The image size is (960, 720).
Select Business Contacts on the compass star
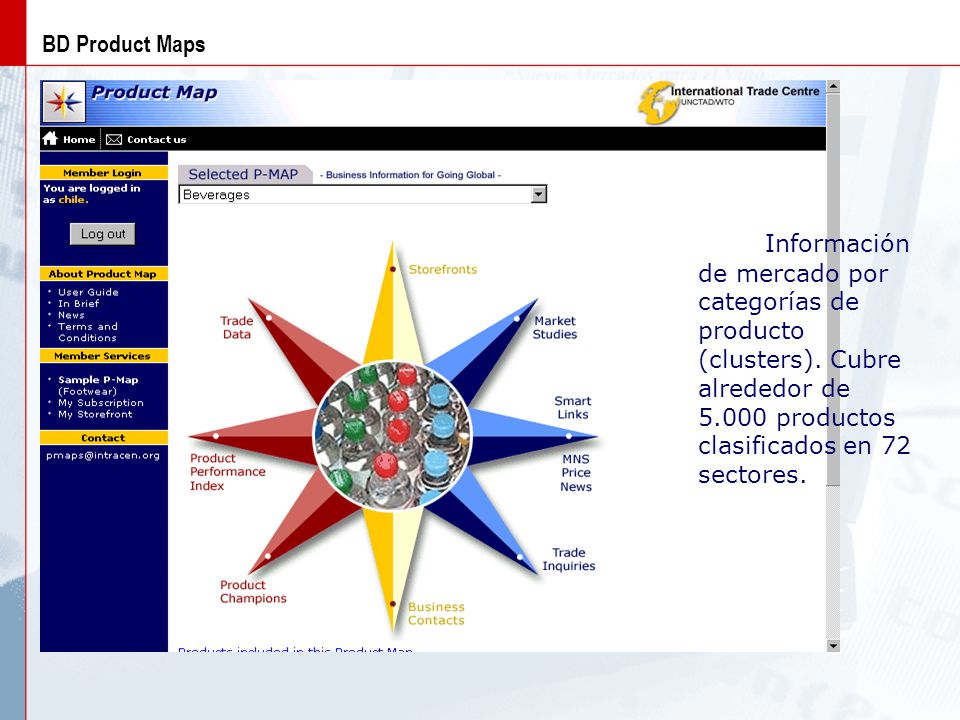pyautogui.click(x=437, y=613)
